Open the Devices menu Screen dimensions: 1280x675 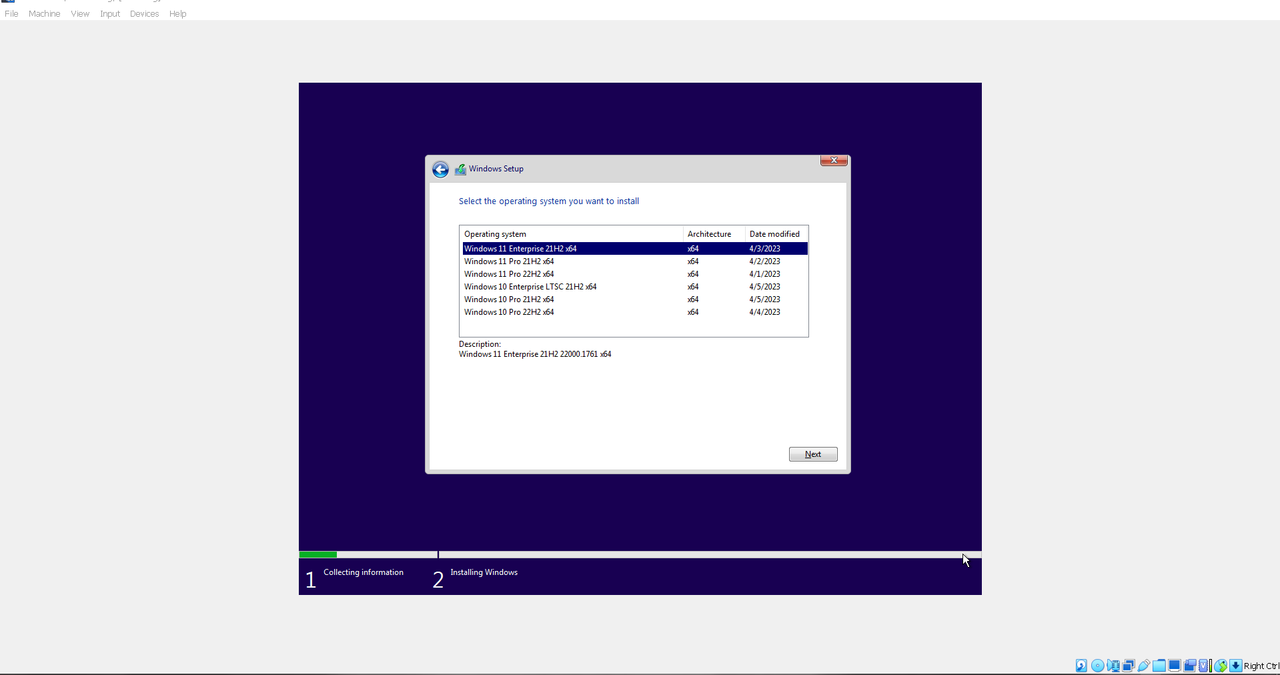(144, 14)
